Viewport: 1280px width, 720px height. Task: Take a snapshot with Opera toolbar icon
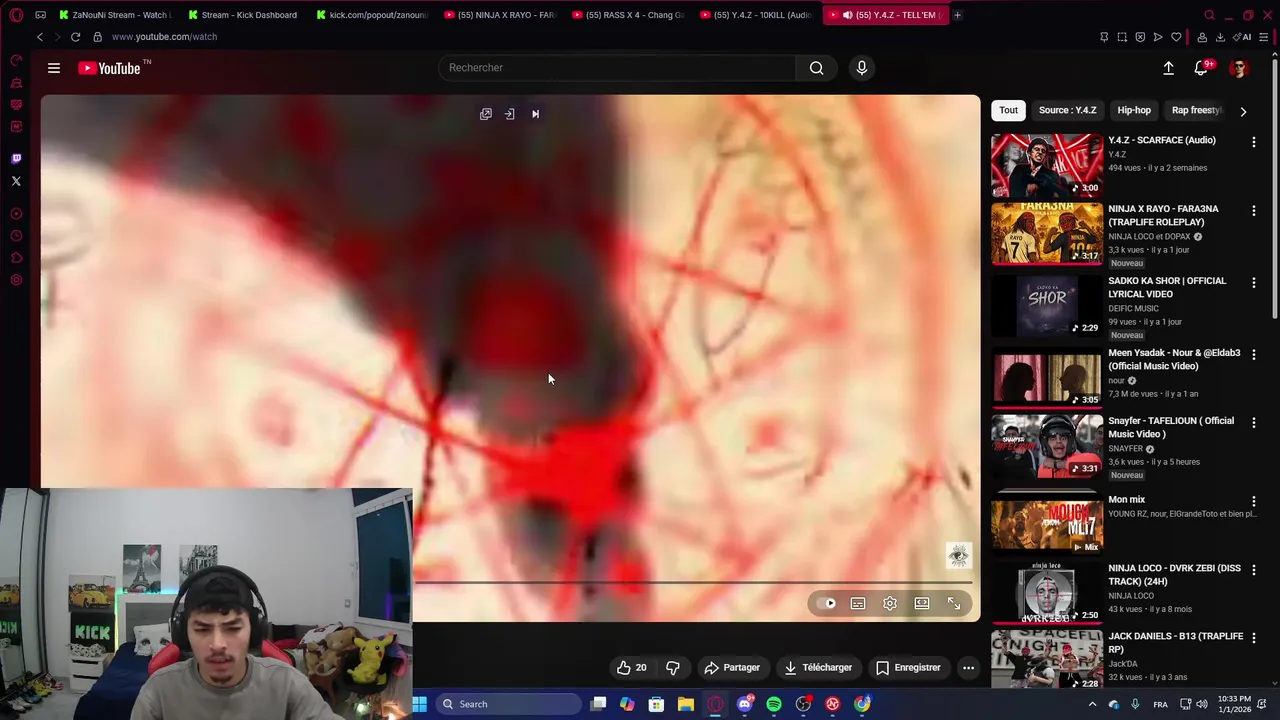point(1122,37)
